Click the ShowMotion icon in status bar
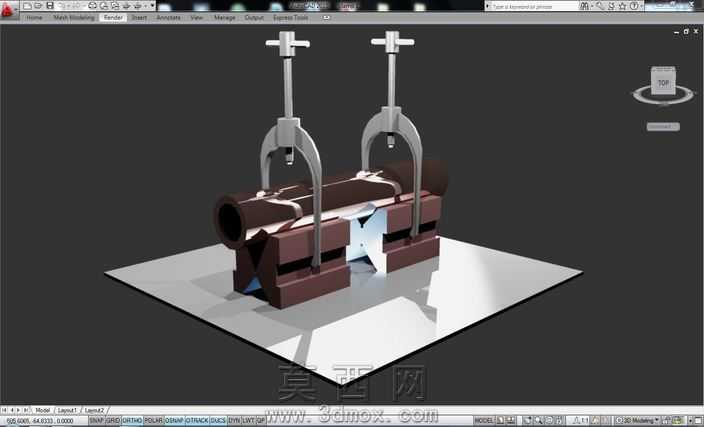The height and width of the screenshot is (427, 704). [x=559, y=421]
